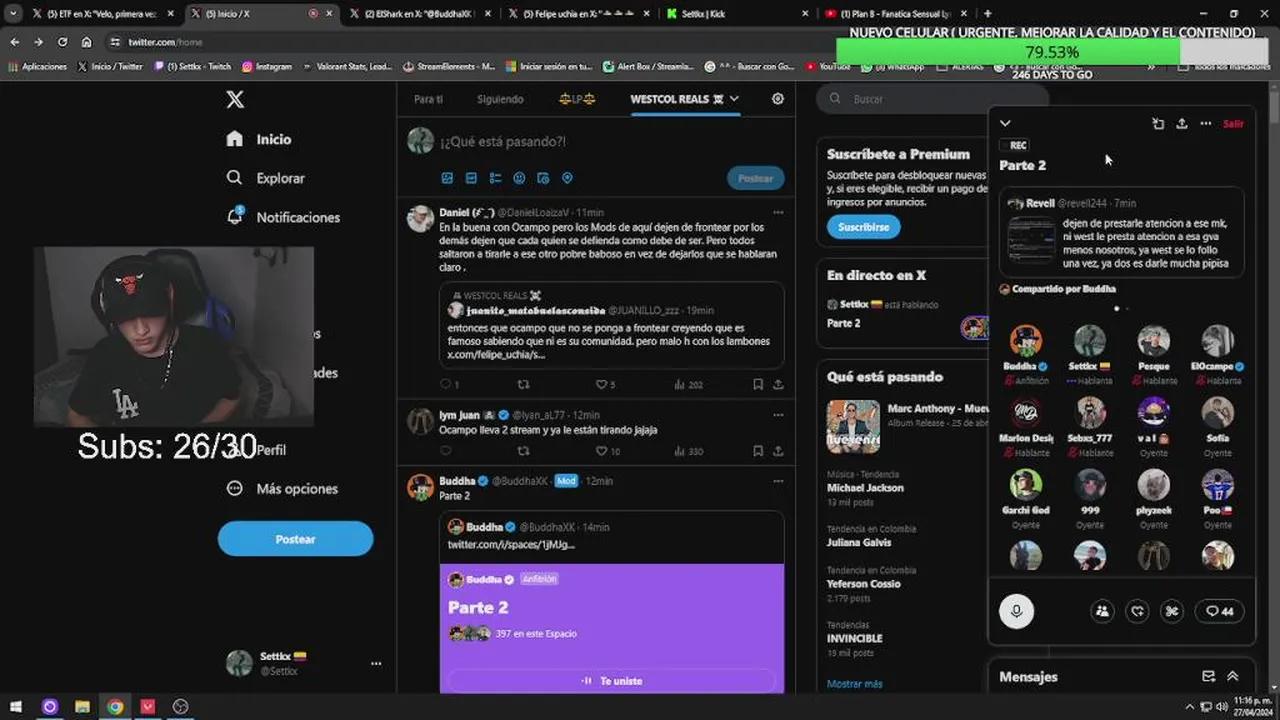The width and height of the screenshot is (1280, 720).
Task: Open the X logo home link
Action: pyautogui.click(x=235, y=99)
